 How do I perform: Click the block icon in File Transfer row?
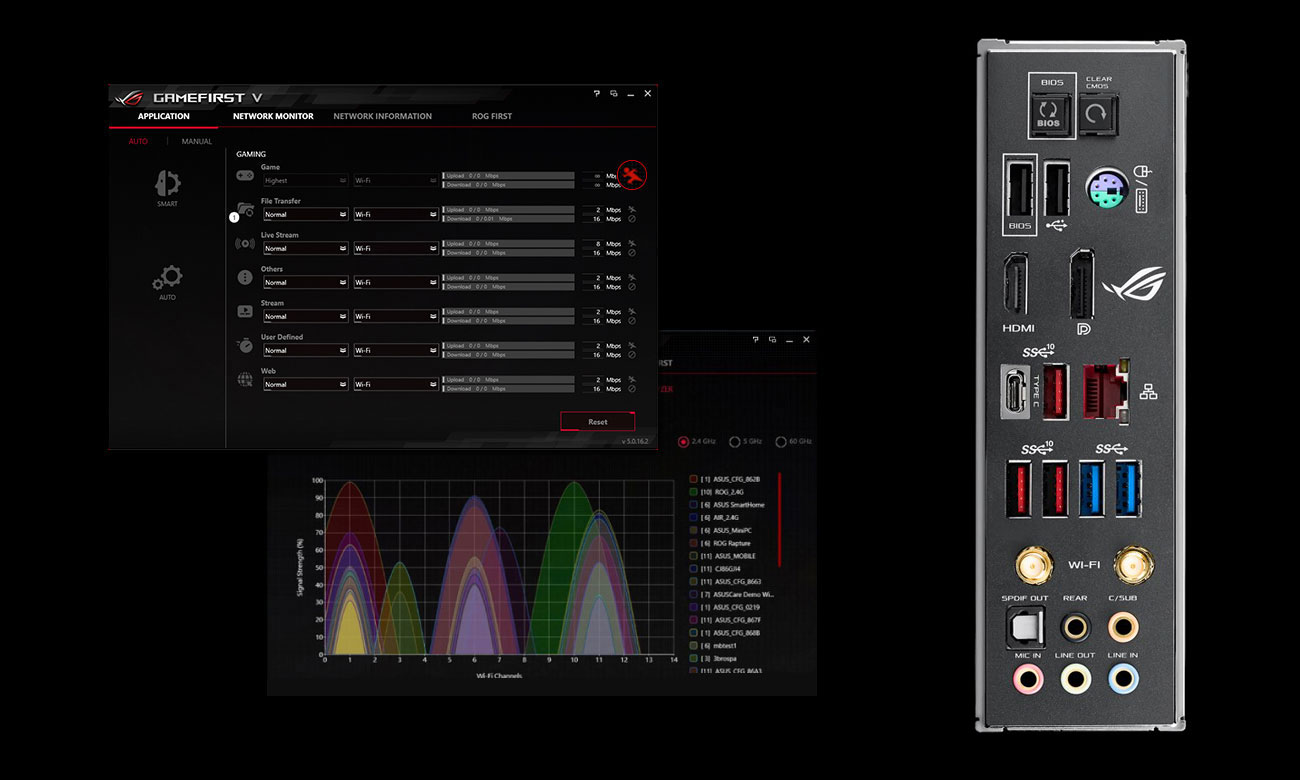[632, 219]
